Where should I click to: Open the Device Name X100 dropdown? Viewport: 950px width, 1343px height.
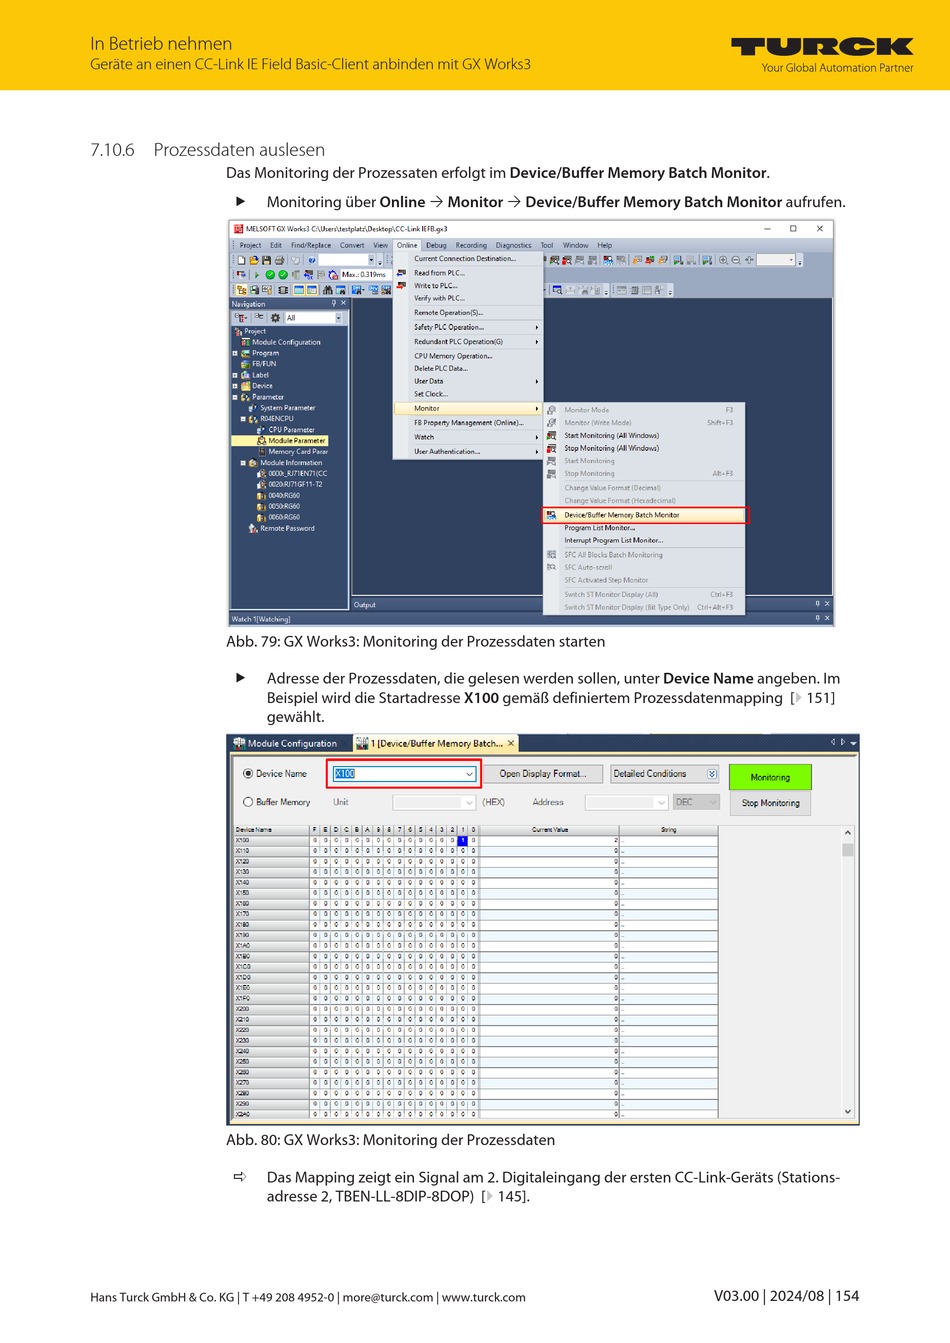click(x=469, y=774)
